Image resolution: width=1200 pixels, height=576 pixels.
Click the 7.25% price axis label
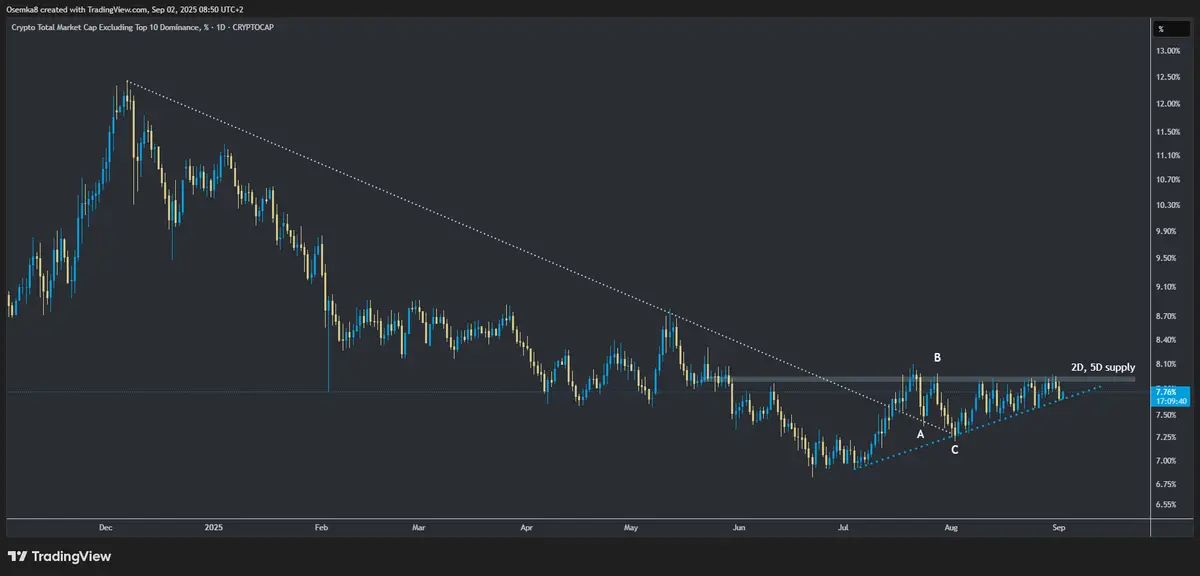1166,438
